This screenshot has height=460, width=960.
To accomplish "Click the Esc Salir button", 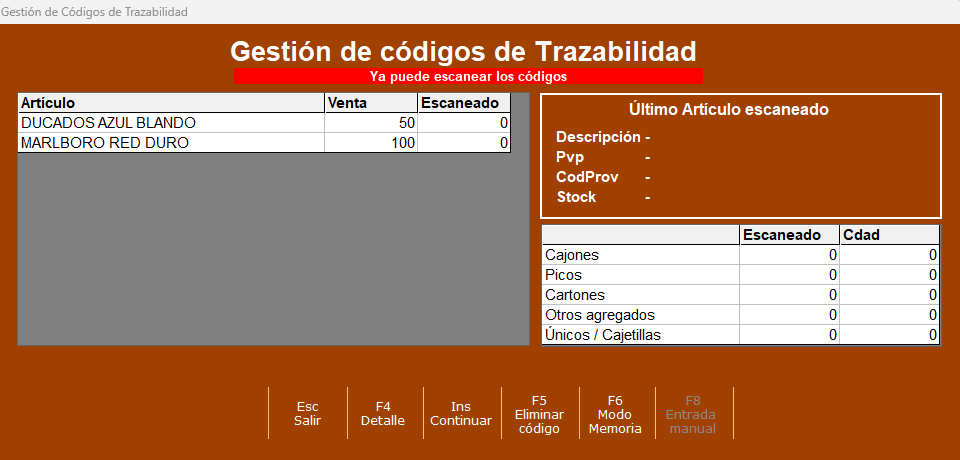I will 307,413.
